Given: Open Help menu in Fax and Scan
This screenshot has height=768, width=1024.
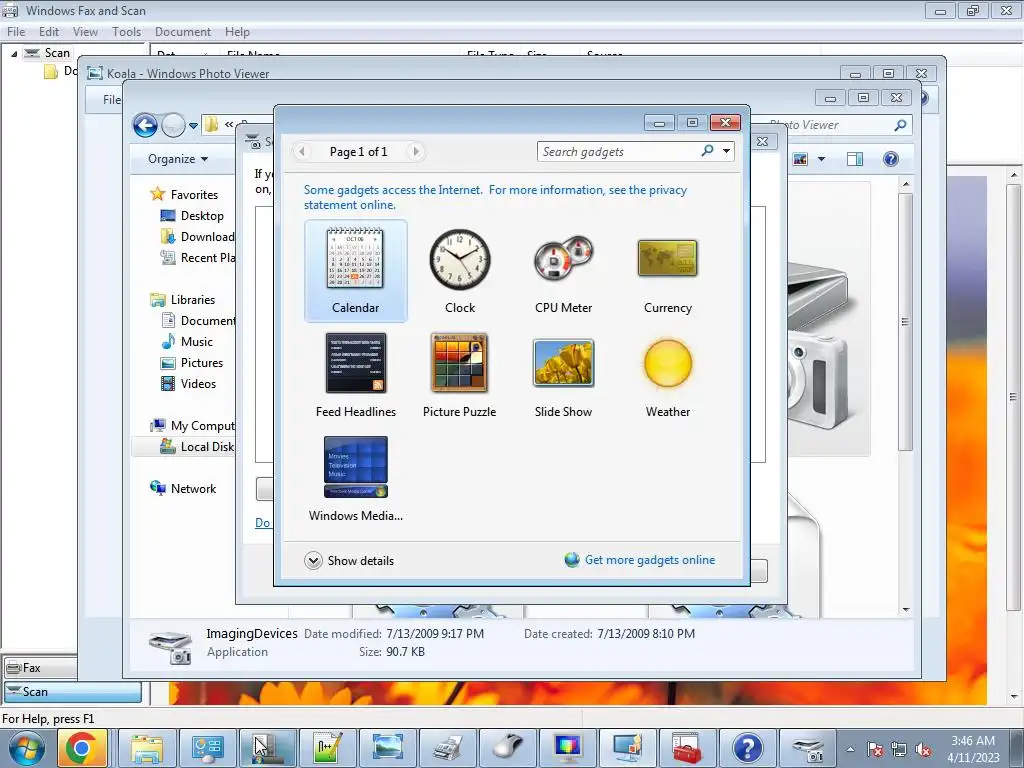Looking at the screenshot, I should [x=237, y=31].
